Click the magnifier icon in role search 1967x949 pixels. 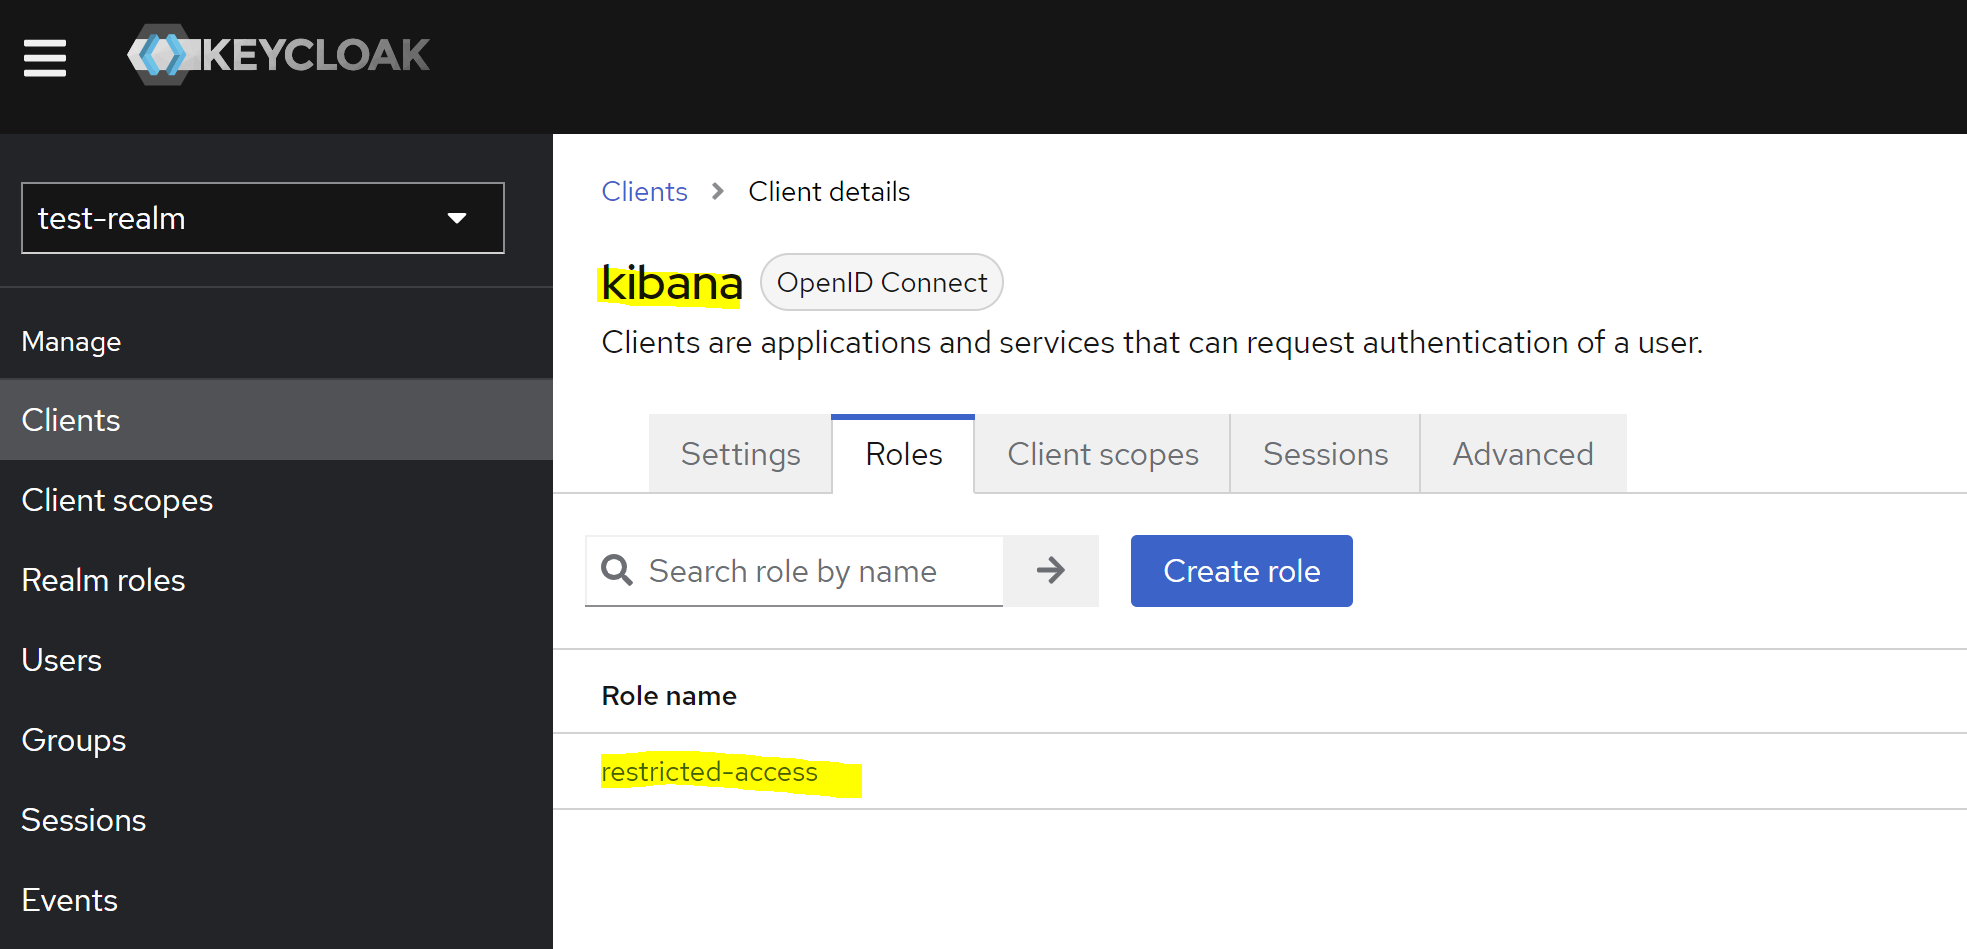(616, 571)
